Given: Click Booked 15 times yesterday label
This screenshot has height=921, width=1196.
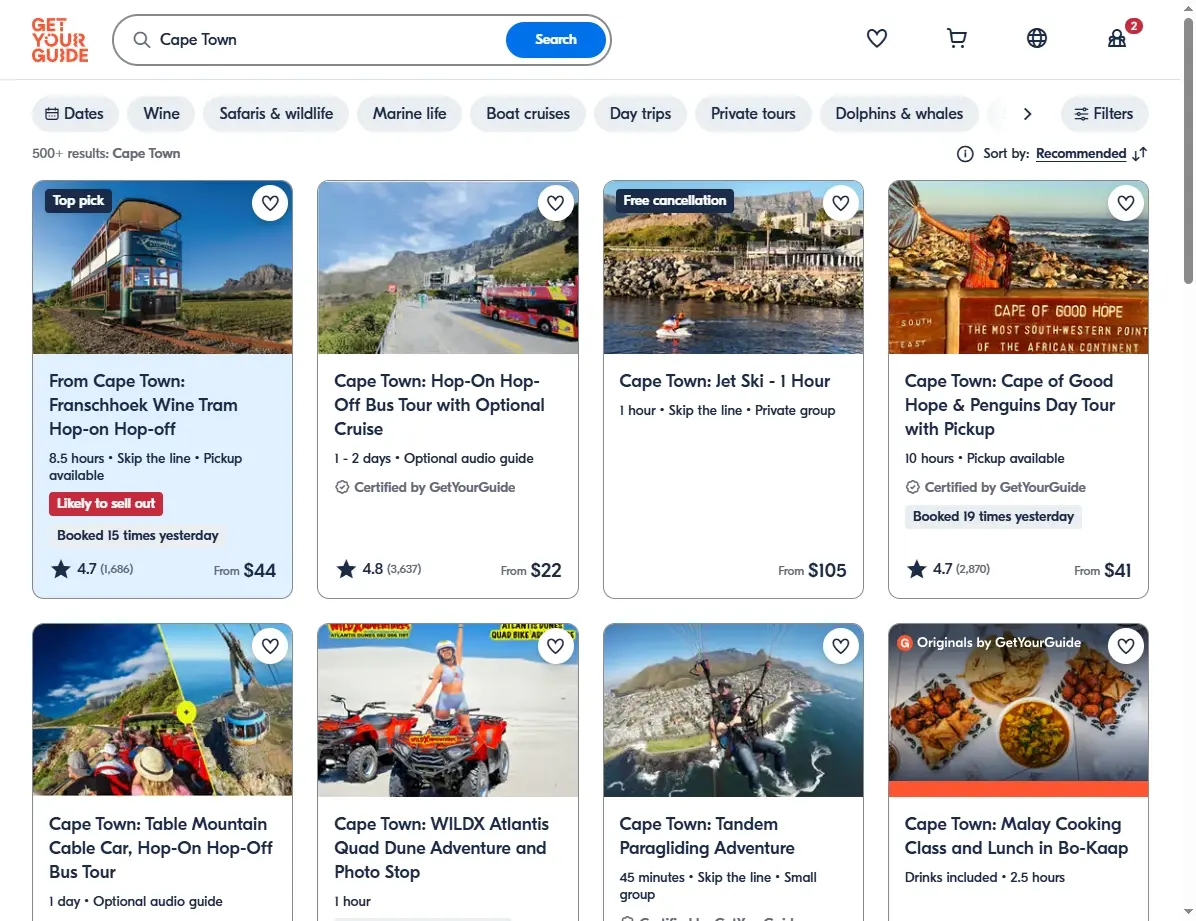Looking at the screenshot, I should coord(138,536).
